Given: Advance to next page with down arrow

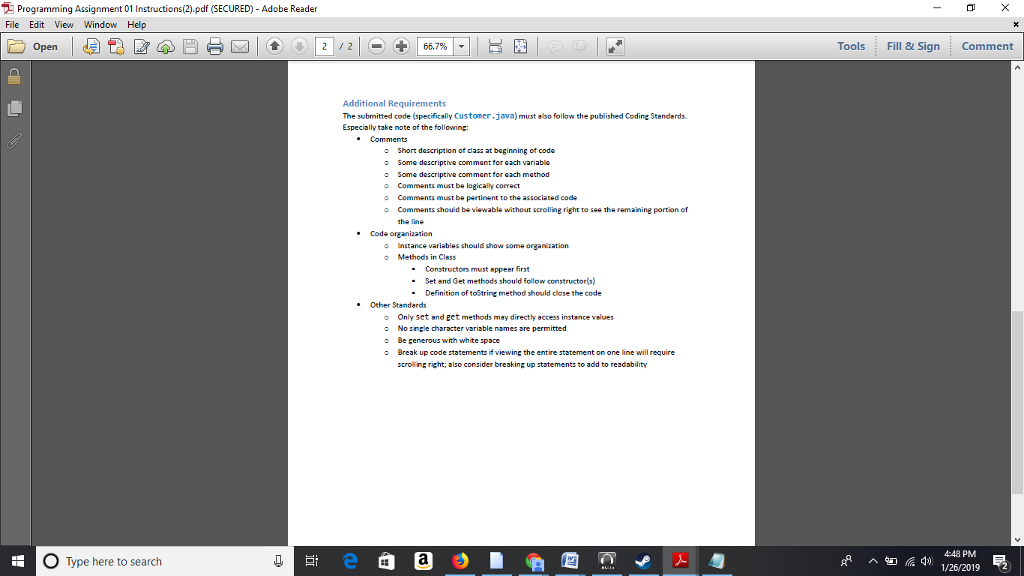Looking at the screenshot, I should tap(298, 46).
